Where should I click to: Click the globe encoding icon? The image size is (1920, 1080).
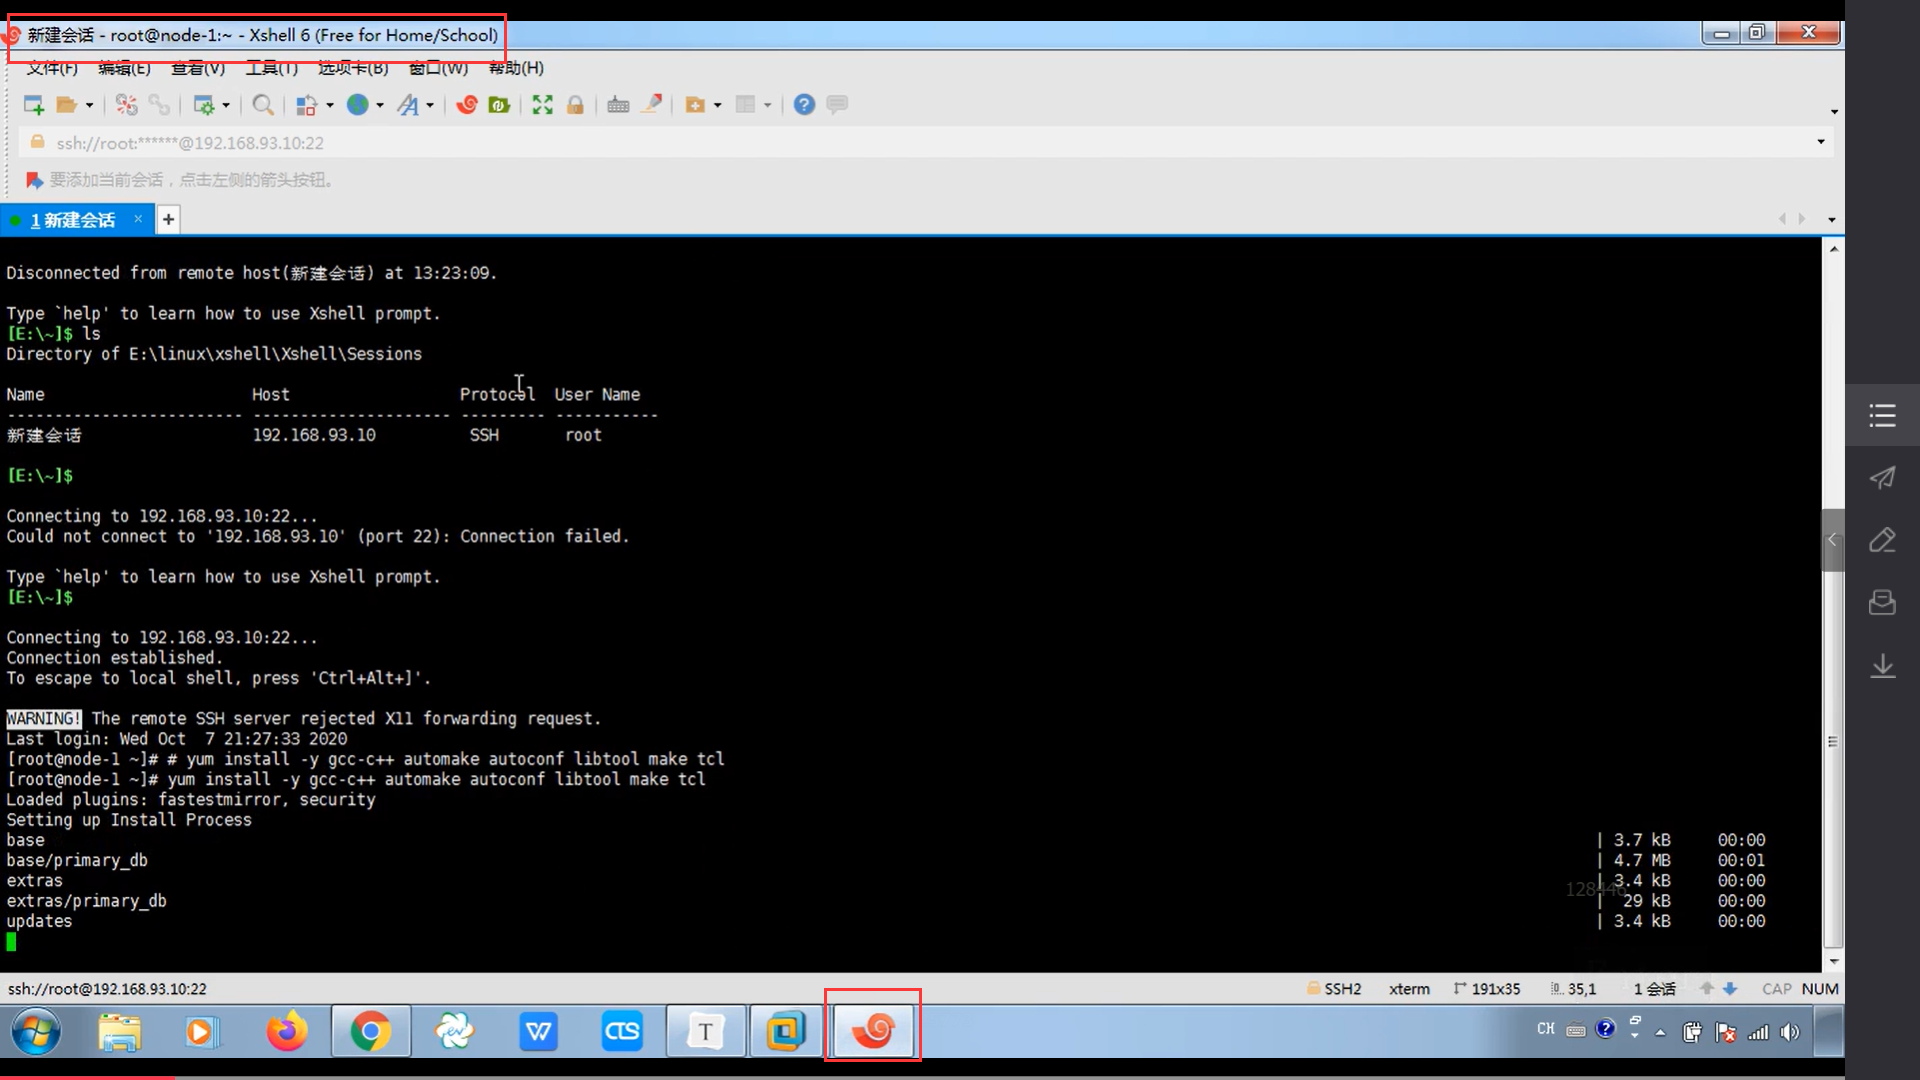358,105
